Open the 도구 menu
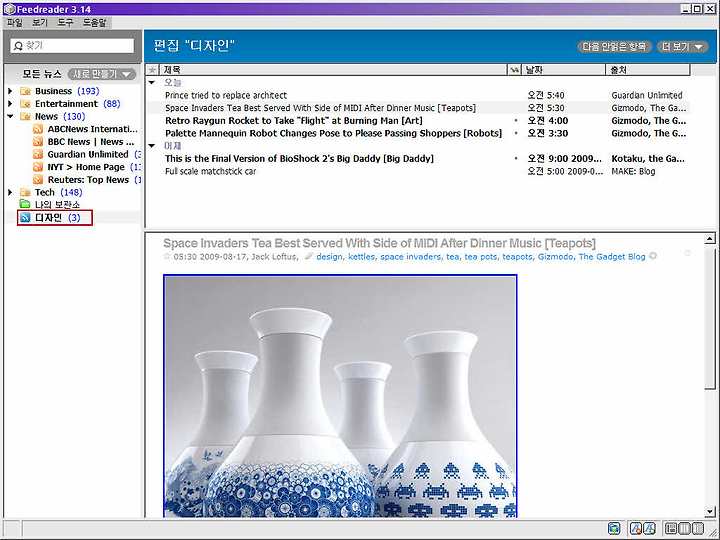This screenshot has height=540, width=720. click(x=65, y=22)
